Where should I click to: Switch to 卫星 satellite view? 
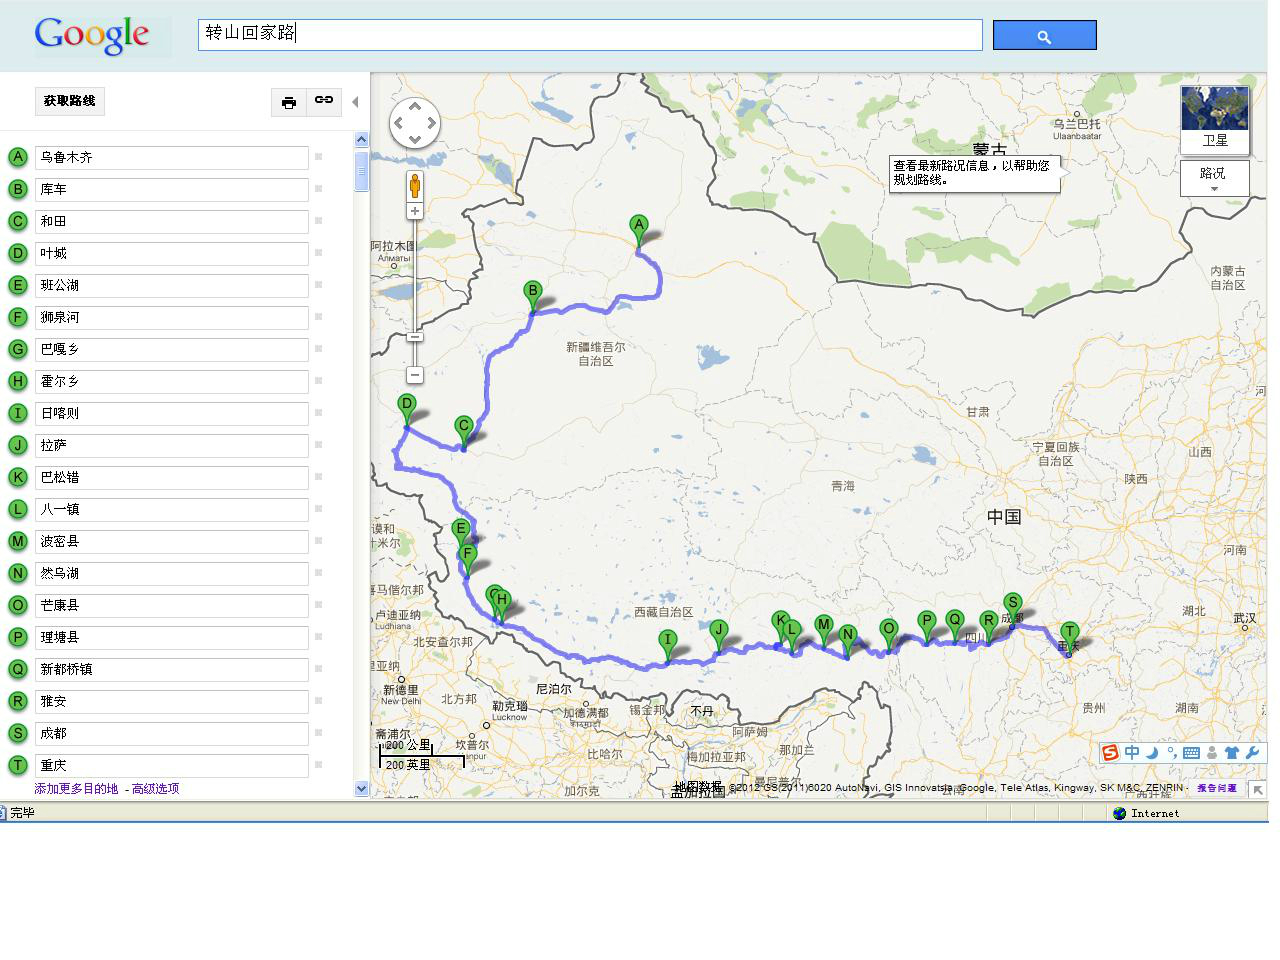coord(1214,119)
